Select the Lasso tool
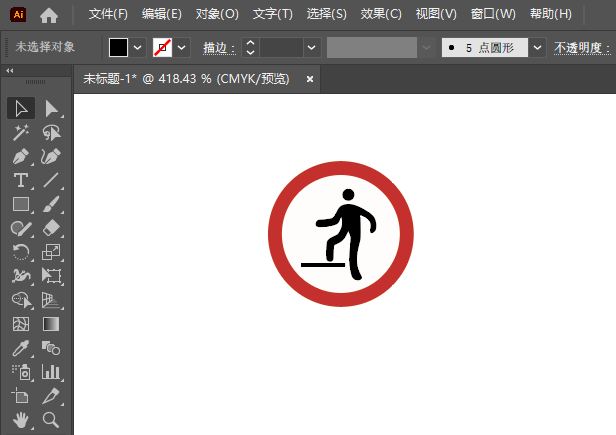 coord(51,132)
